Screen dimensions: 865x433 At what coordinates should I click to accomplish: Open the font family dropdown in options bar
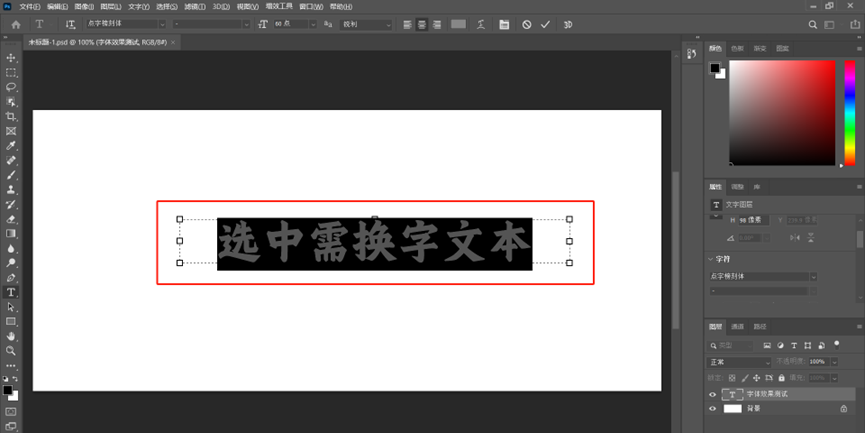coord(127,24)
